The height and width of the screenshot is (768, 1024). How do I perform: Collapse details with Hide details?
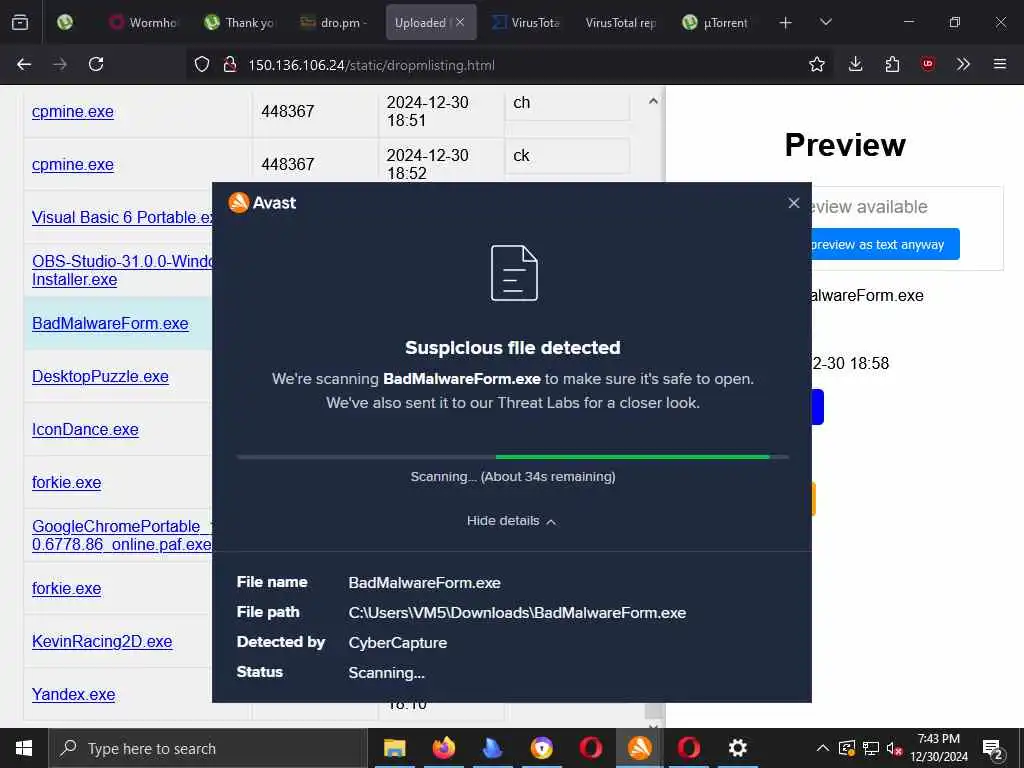pyautogui.click(x=511, y=521)
